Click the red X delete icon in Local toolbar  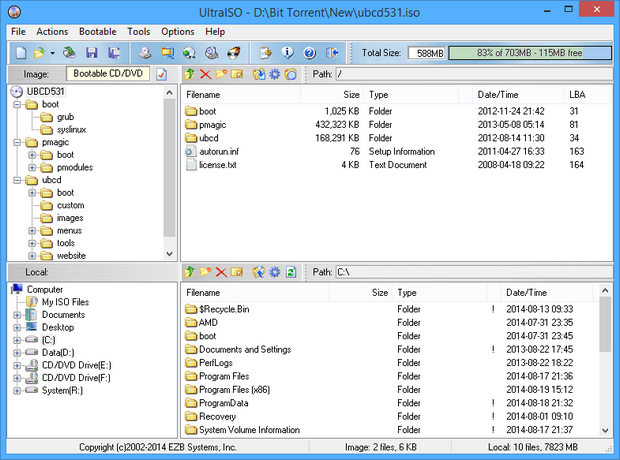(221, 272)
